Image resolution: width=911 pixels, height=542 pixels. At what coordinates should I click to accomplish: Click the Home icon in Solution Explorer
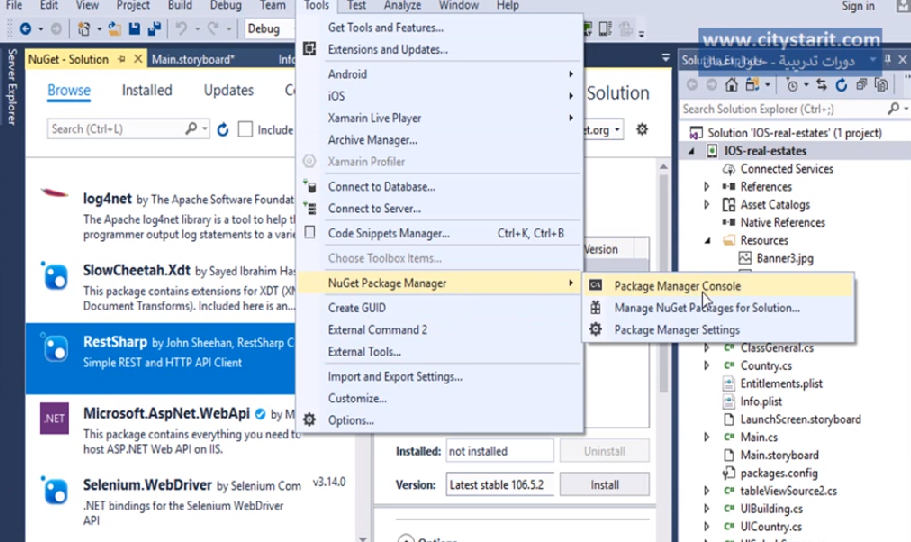[x=731, y=85]
